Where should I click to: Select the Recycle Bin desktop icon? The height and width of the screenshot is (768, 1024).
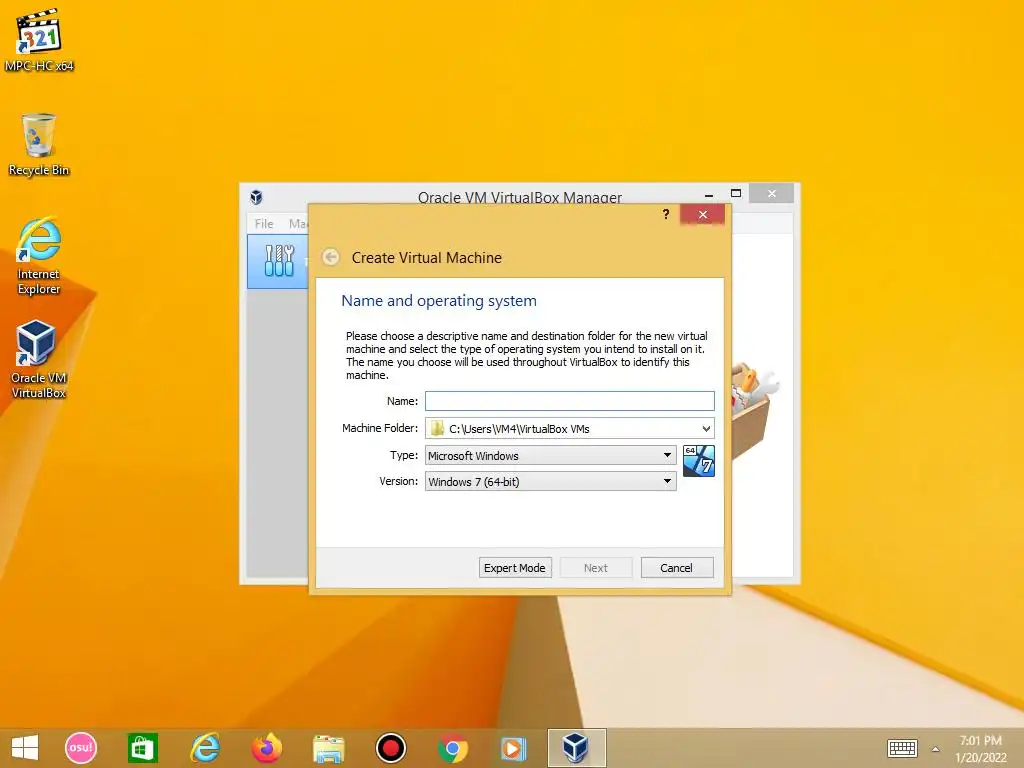pyautogui.click(x=39, y=144)
